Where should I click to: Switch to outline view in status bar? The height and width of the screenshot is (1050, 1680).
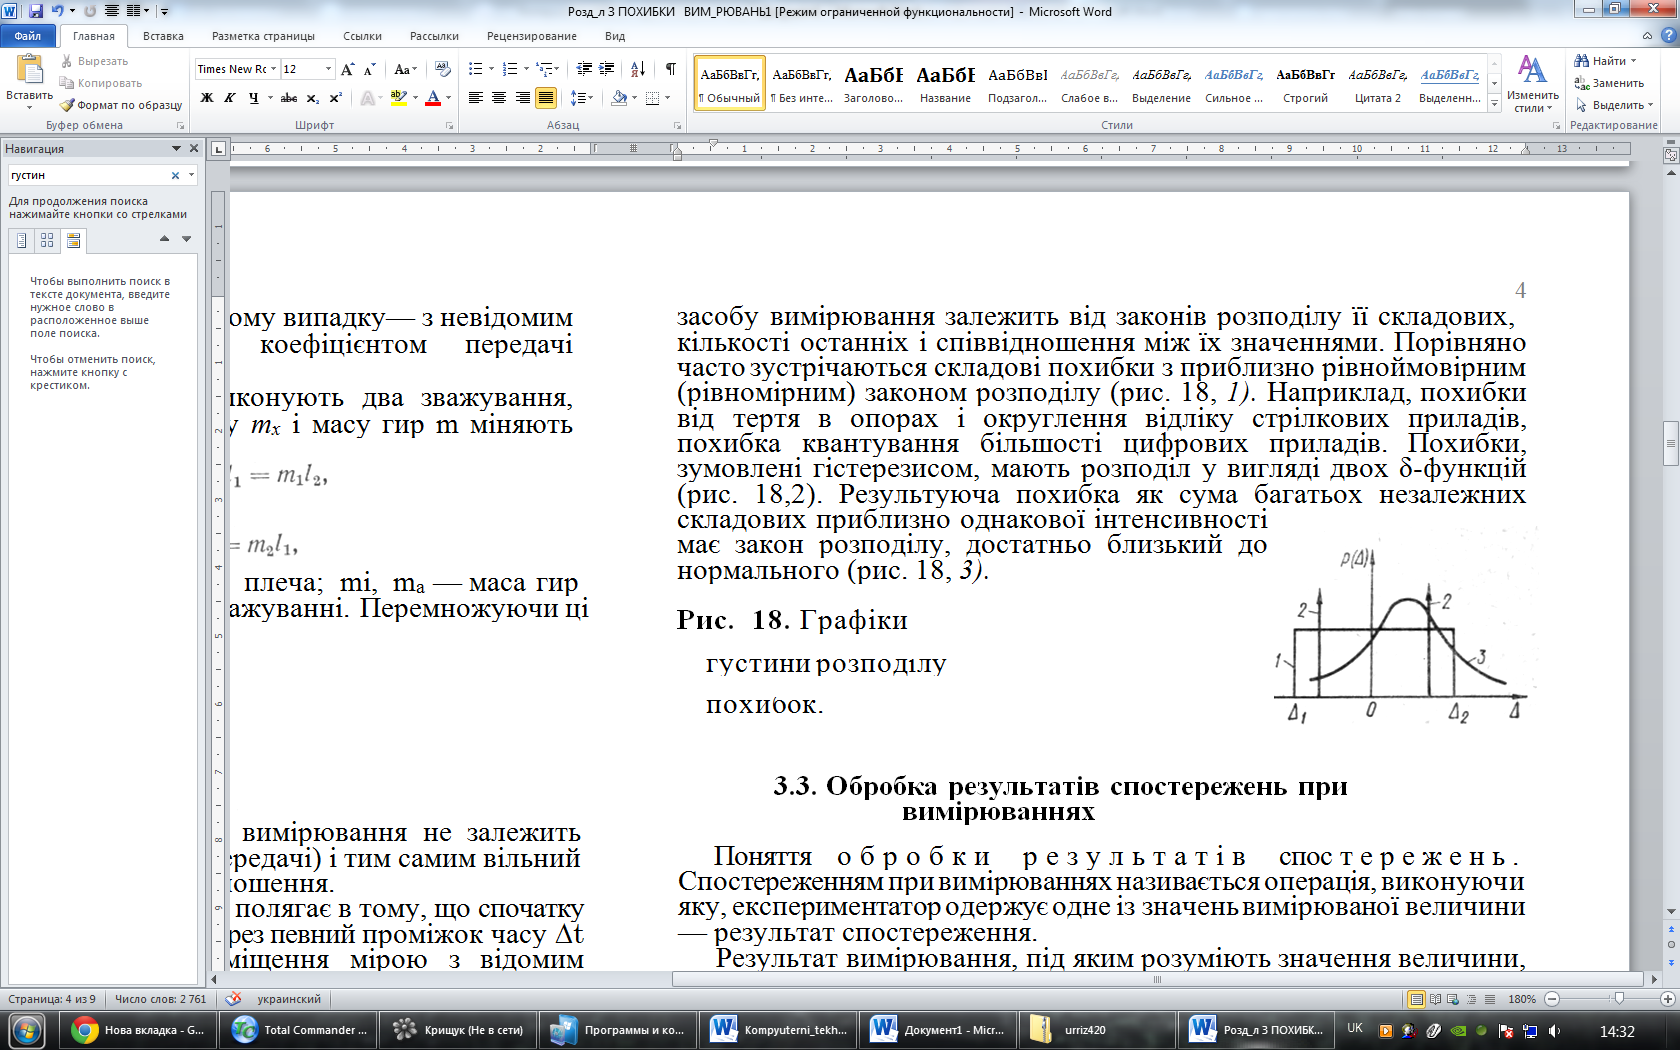1471,999
